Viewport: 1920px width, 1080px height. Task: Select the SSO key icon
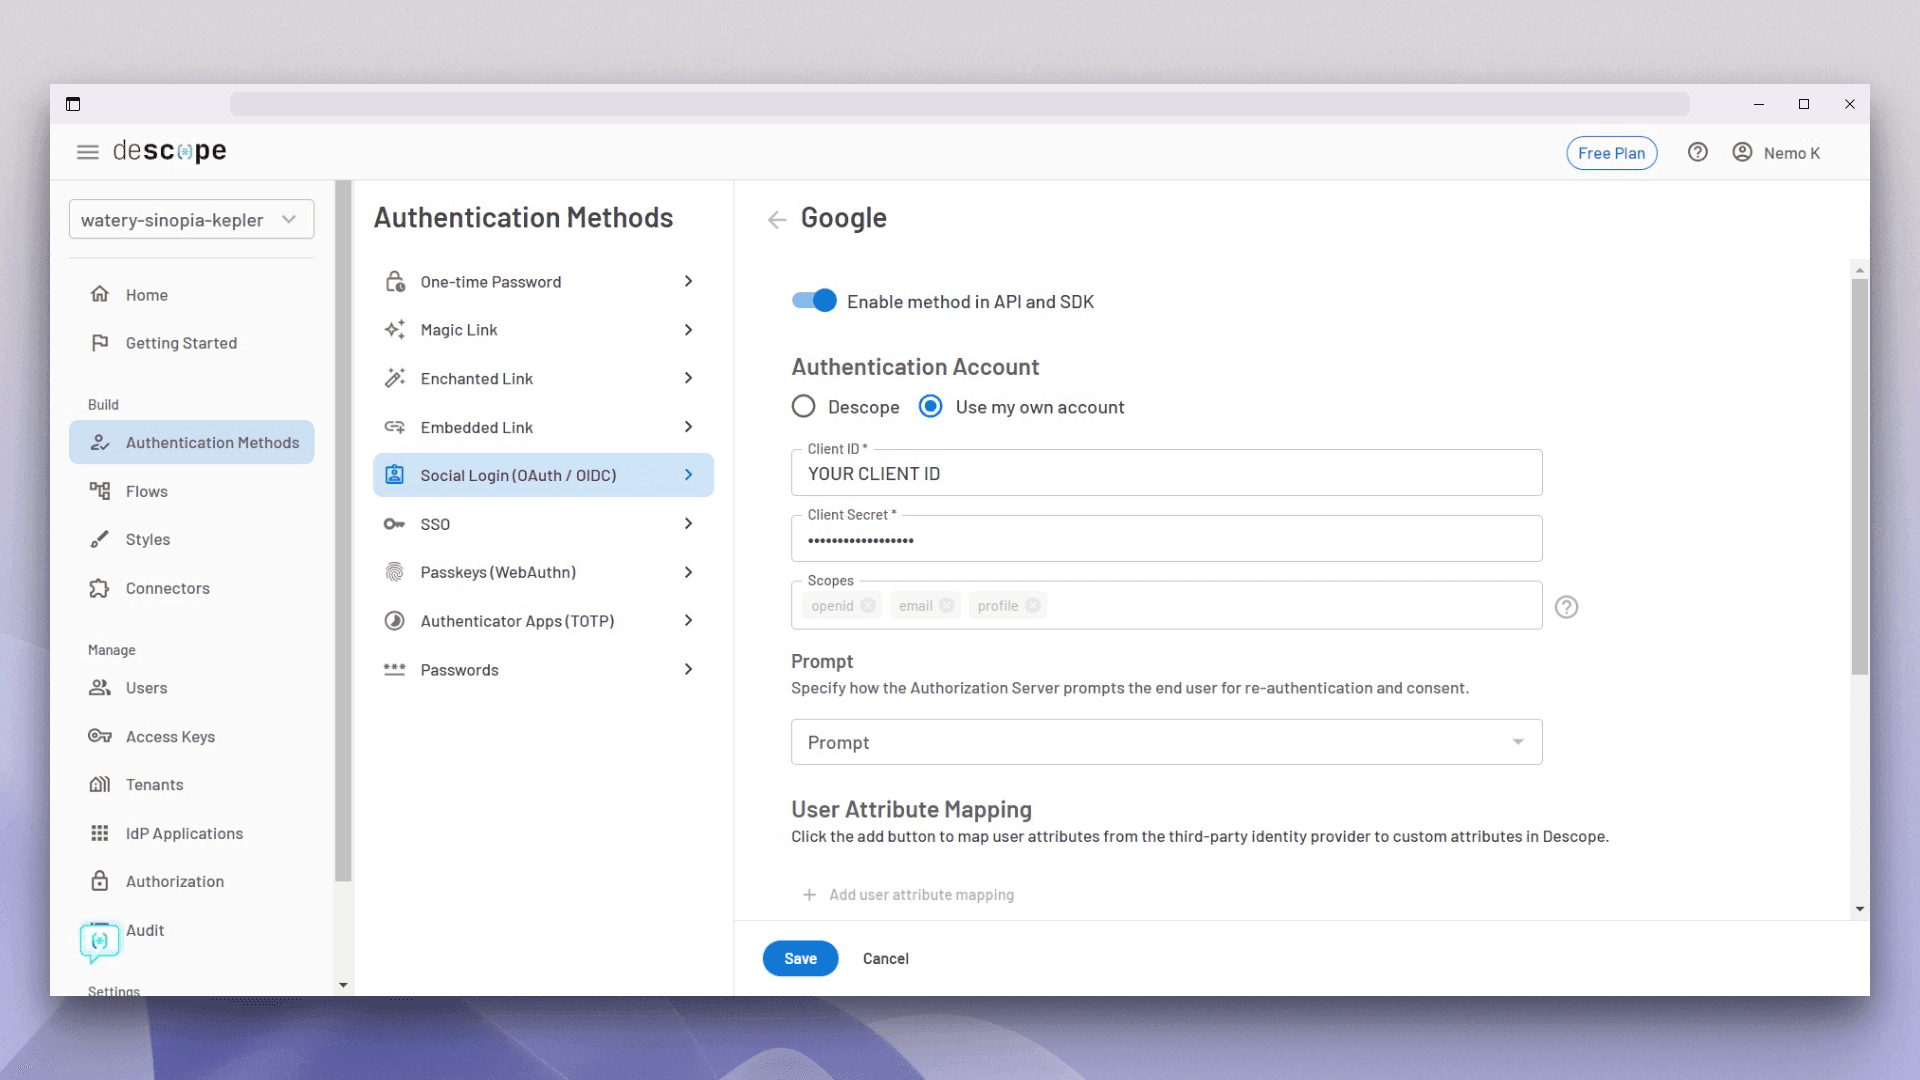(x=395, y=523)
